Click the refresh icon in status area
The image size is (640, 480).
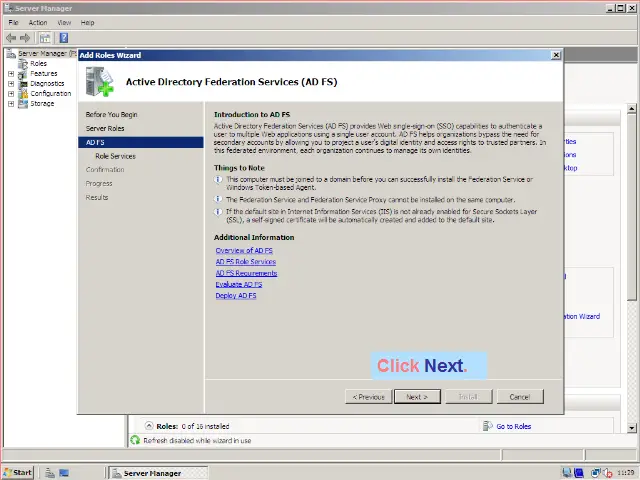135,440
